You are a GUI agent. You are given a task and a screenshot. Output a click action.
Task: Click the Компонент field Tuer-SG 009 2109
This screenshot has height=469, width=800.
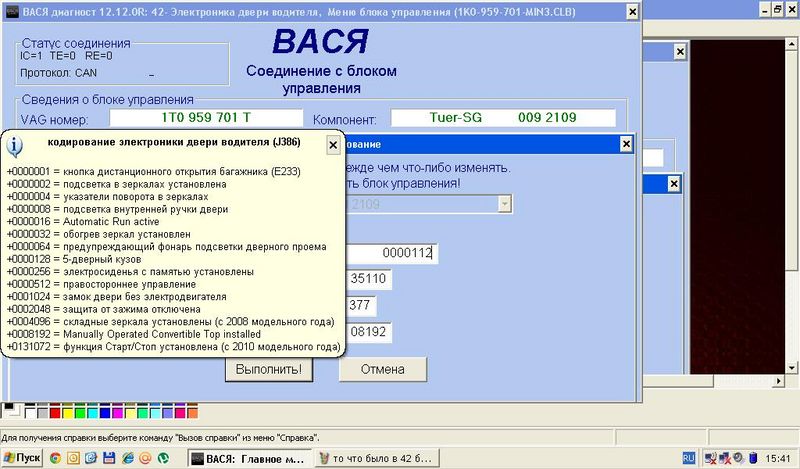(503, 118)
